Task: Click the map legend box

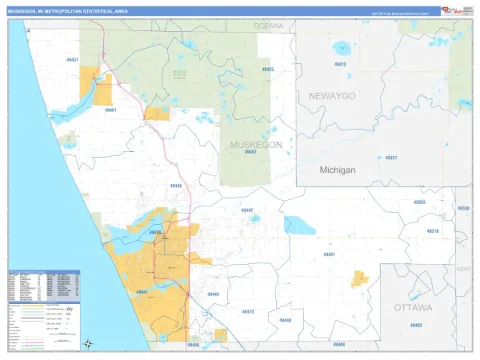Action: [44, 327]
